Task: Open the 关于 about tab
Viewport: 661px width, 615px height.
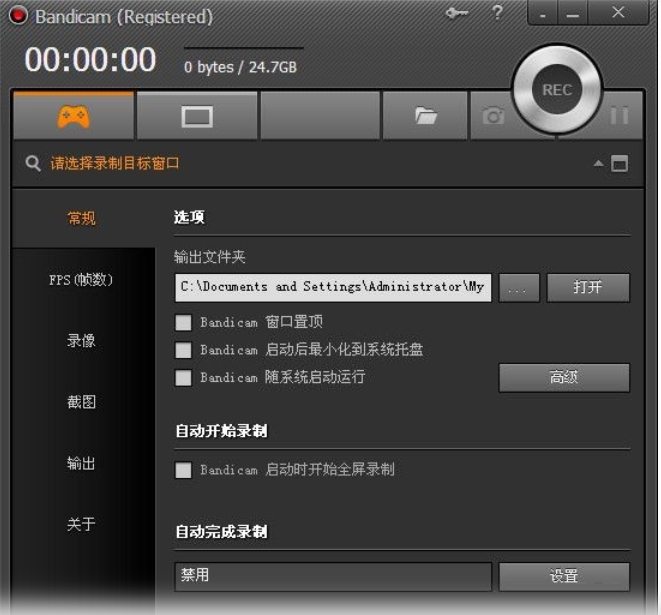Action: click(x=81, y=524)
